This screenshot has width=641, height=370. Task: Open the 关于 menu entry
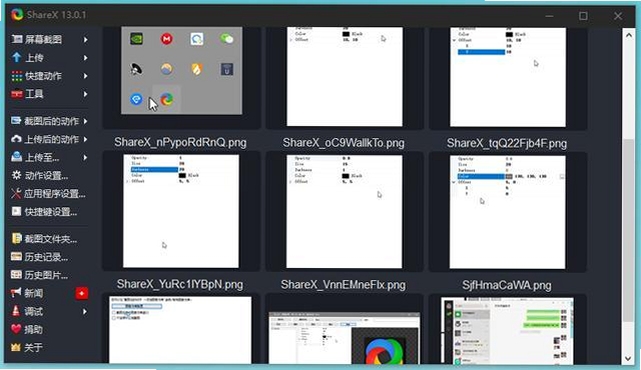49,347
